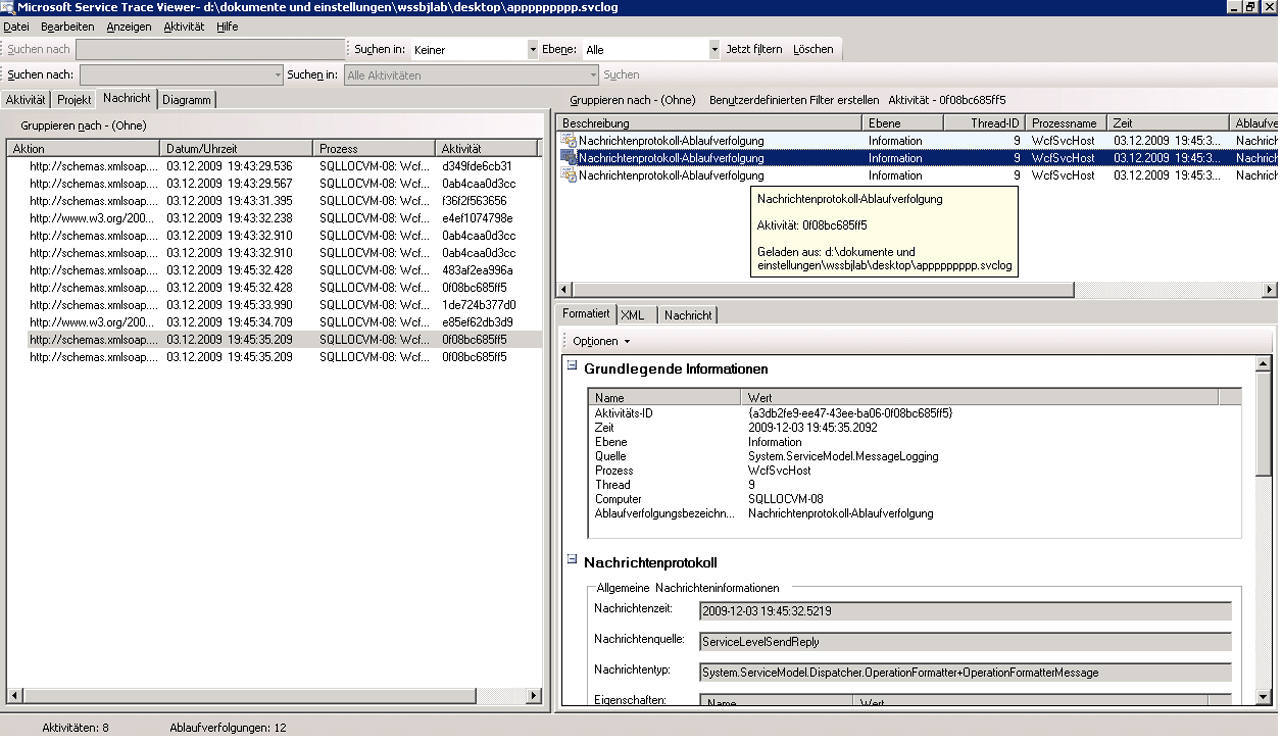Click the System.ServiceModel.MessageLogging source value
This screenshot has height=736, width=1282.
tap(843, 456)
